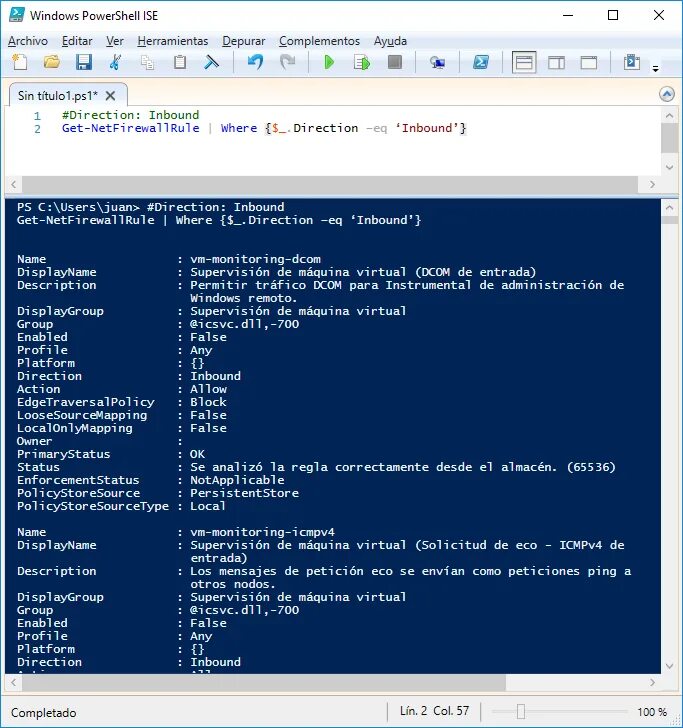The image size is (683, 728).
Task: Start PowerShell.exe console icon
Action: [481, 62]
